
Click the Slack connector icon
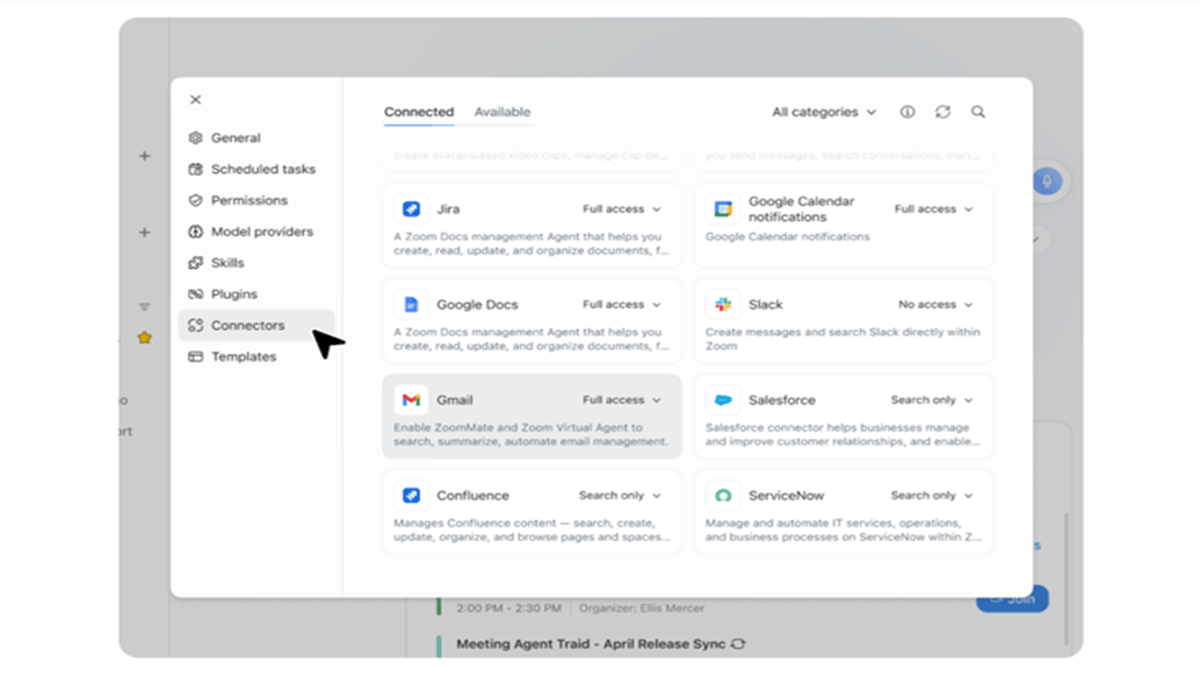pyautogui.click(x=723, y=305)
